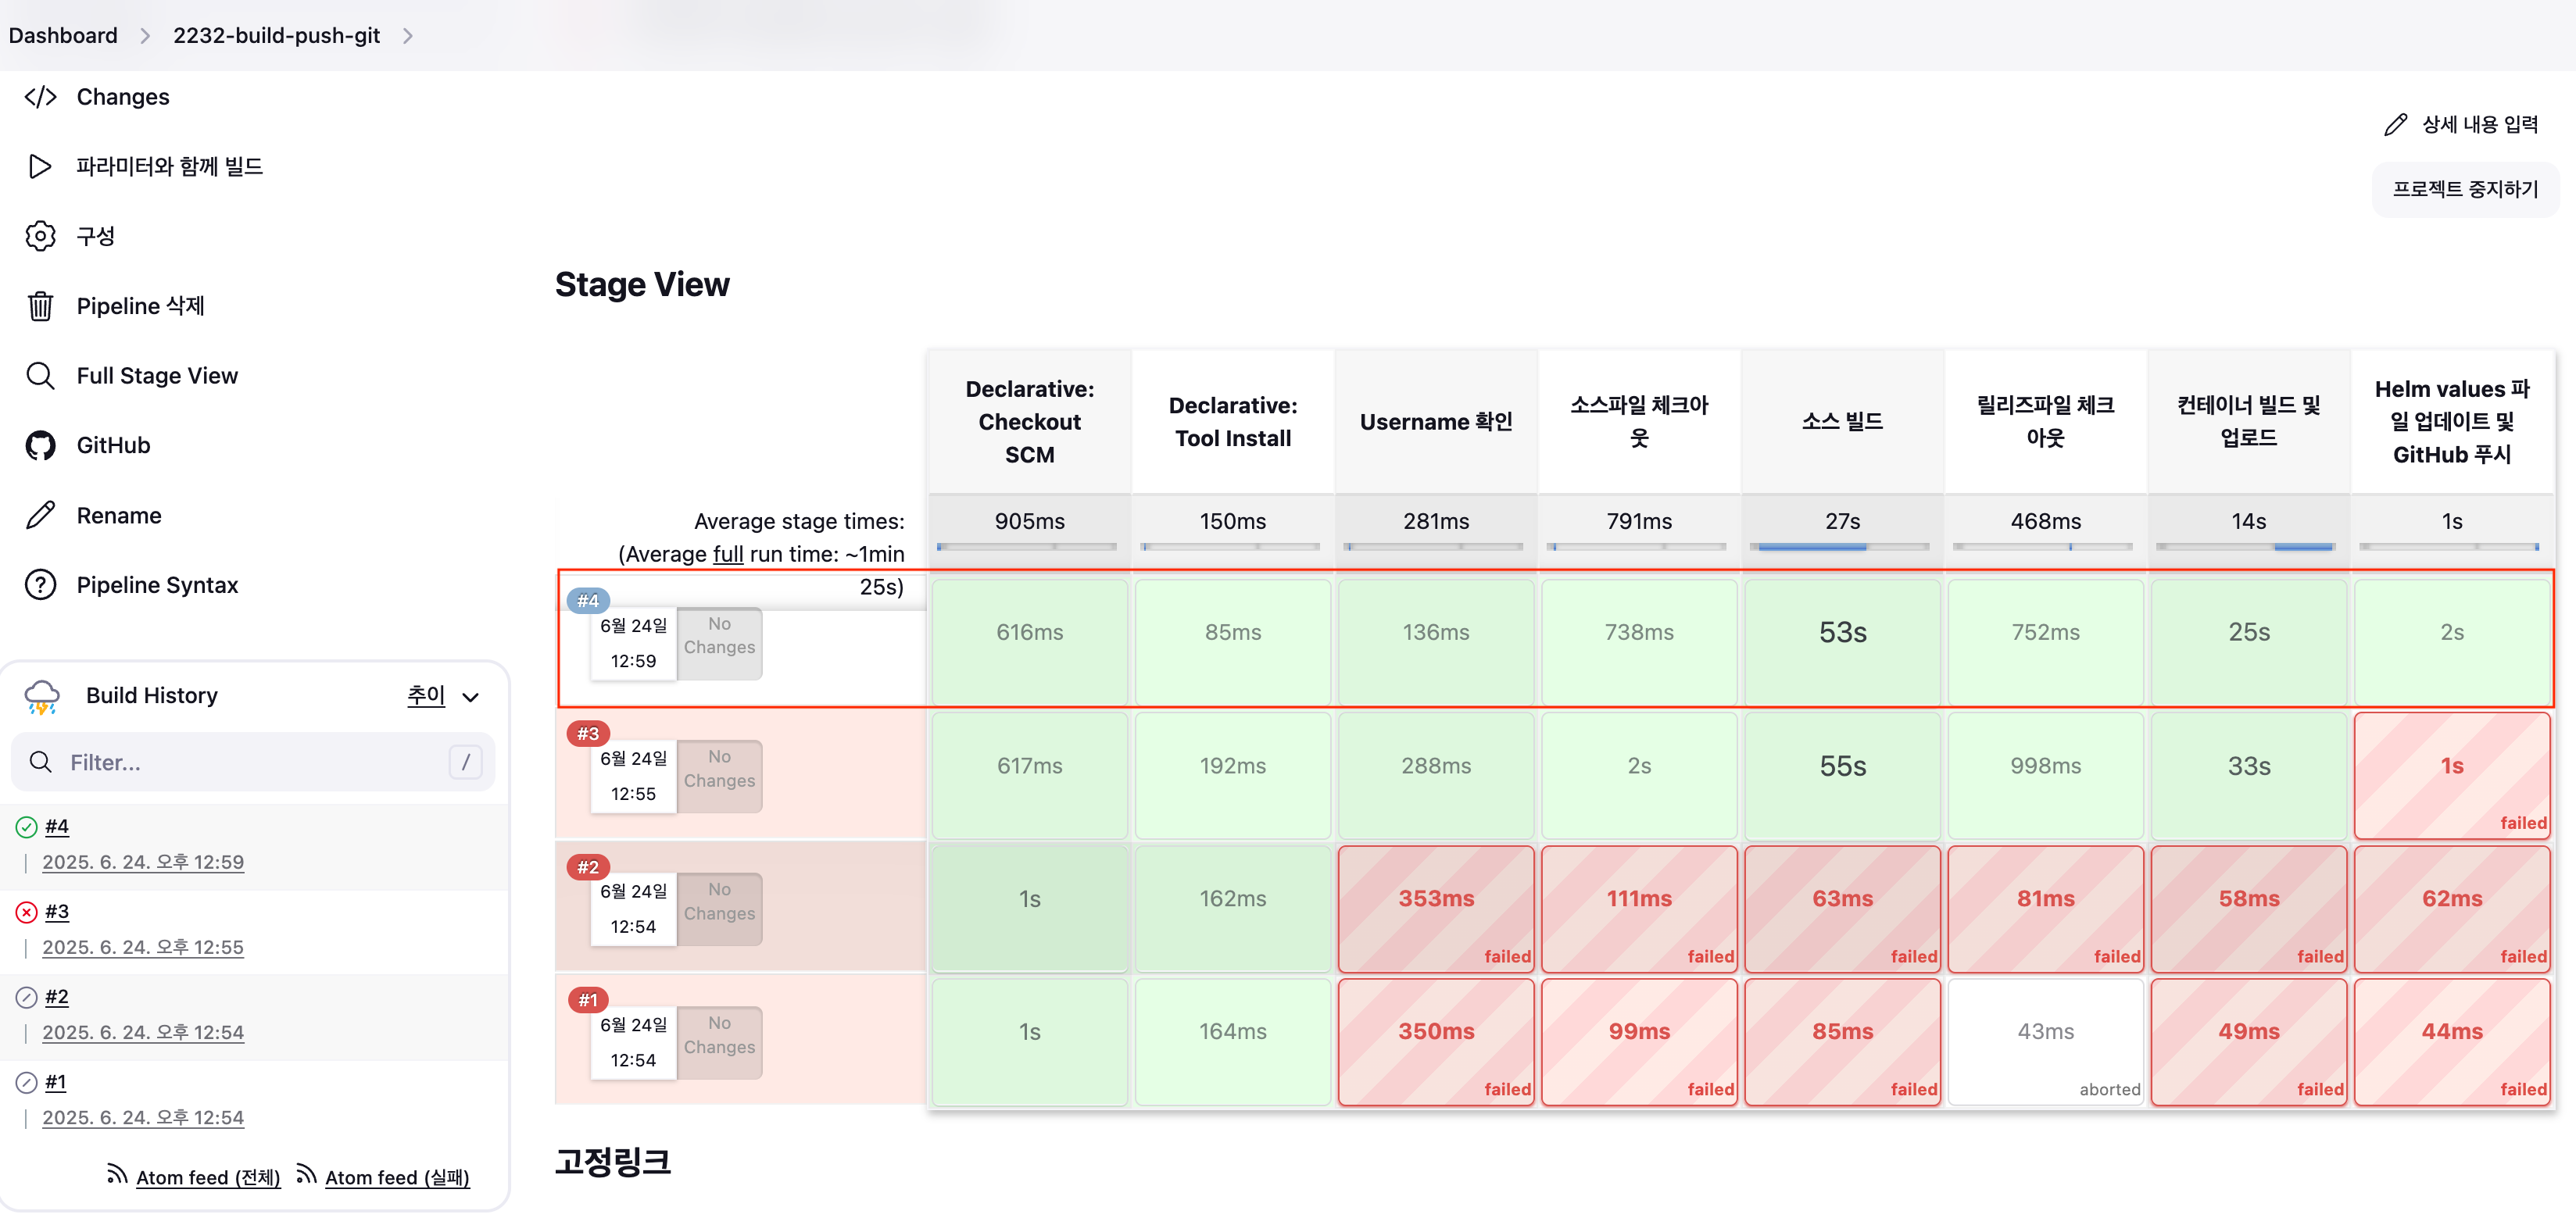2576x1225 pixels.
Task: Open the failed Helm values stage of build #3
Action: 2451,775
